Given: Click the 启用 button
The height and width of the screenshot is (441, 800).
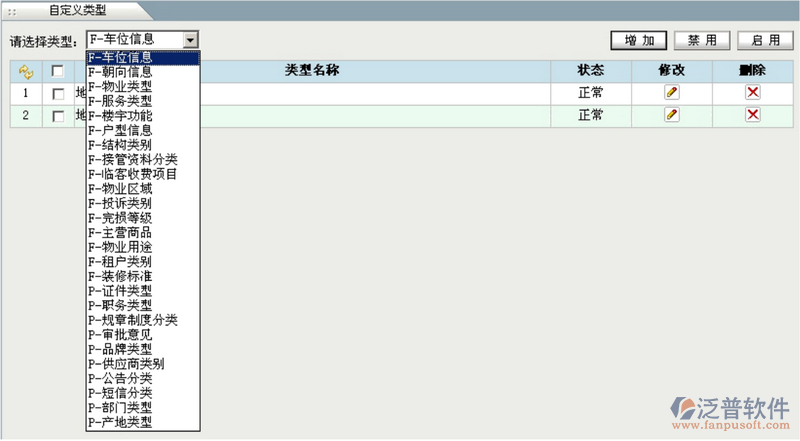Looking at the screenshot, I should (765, 40).
